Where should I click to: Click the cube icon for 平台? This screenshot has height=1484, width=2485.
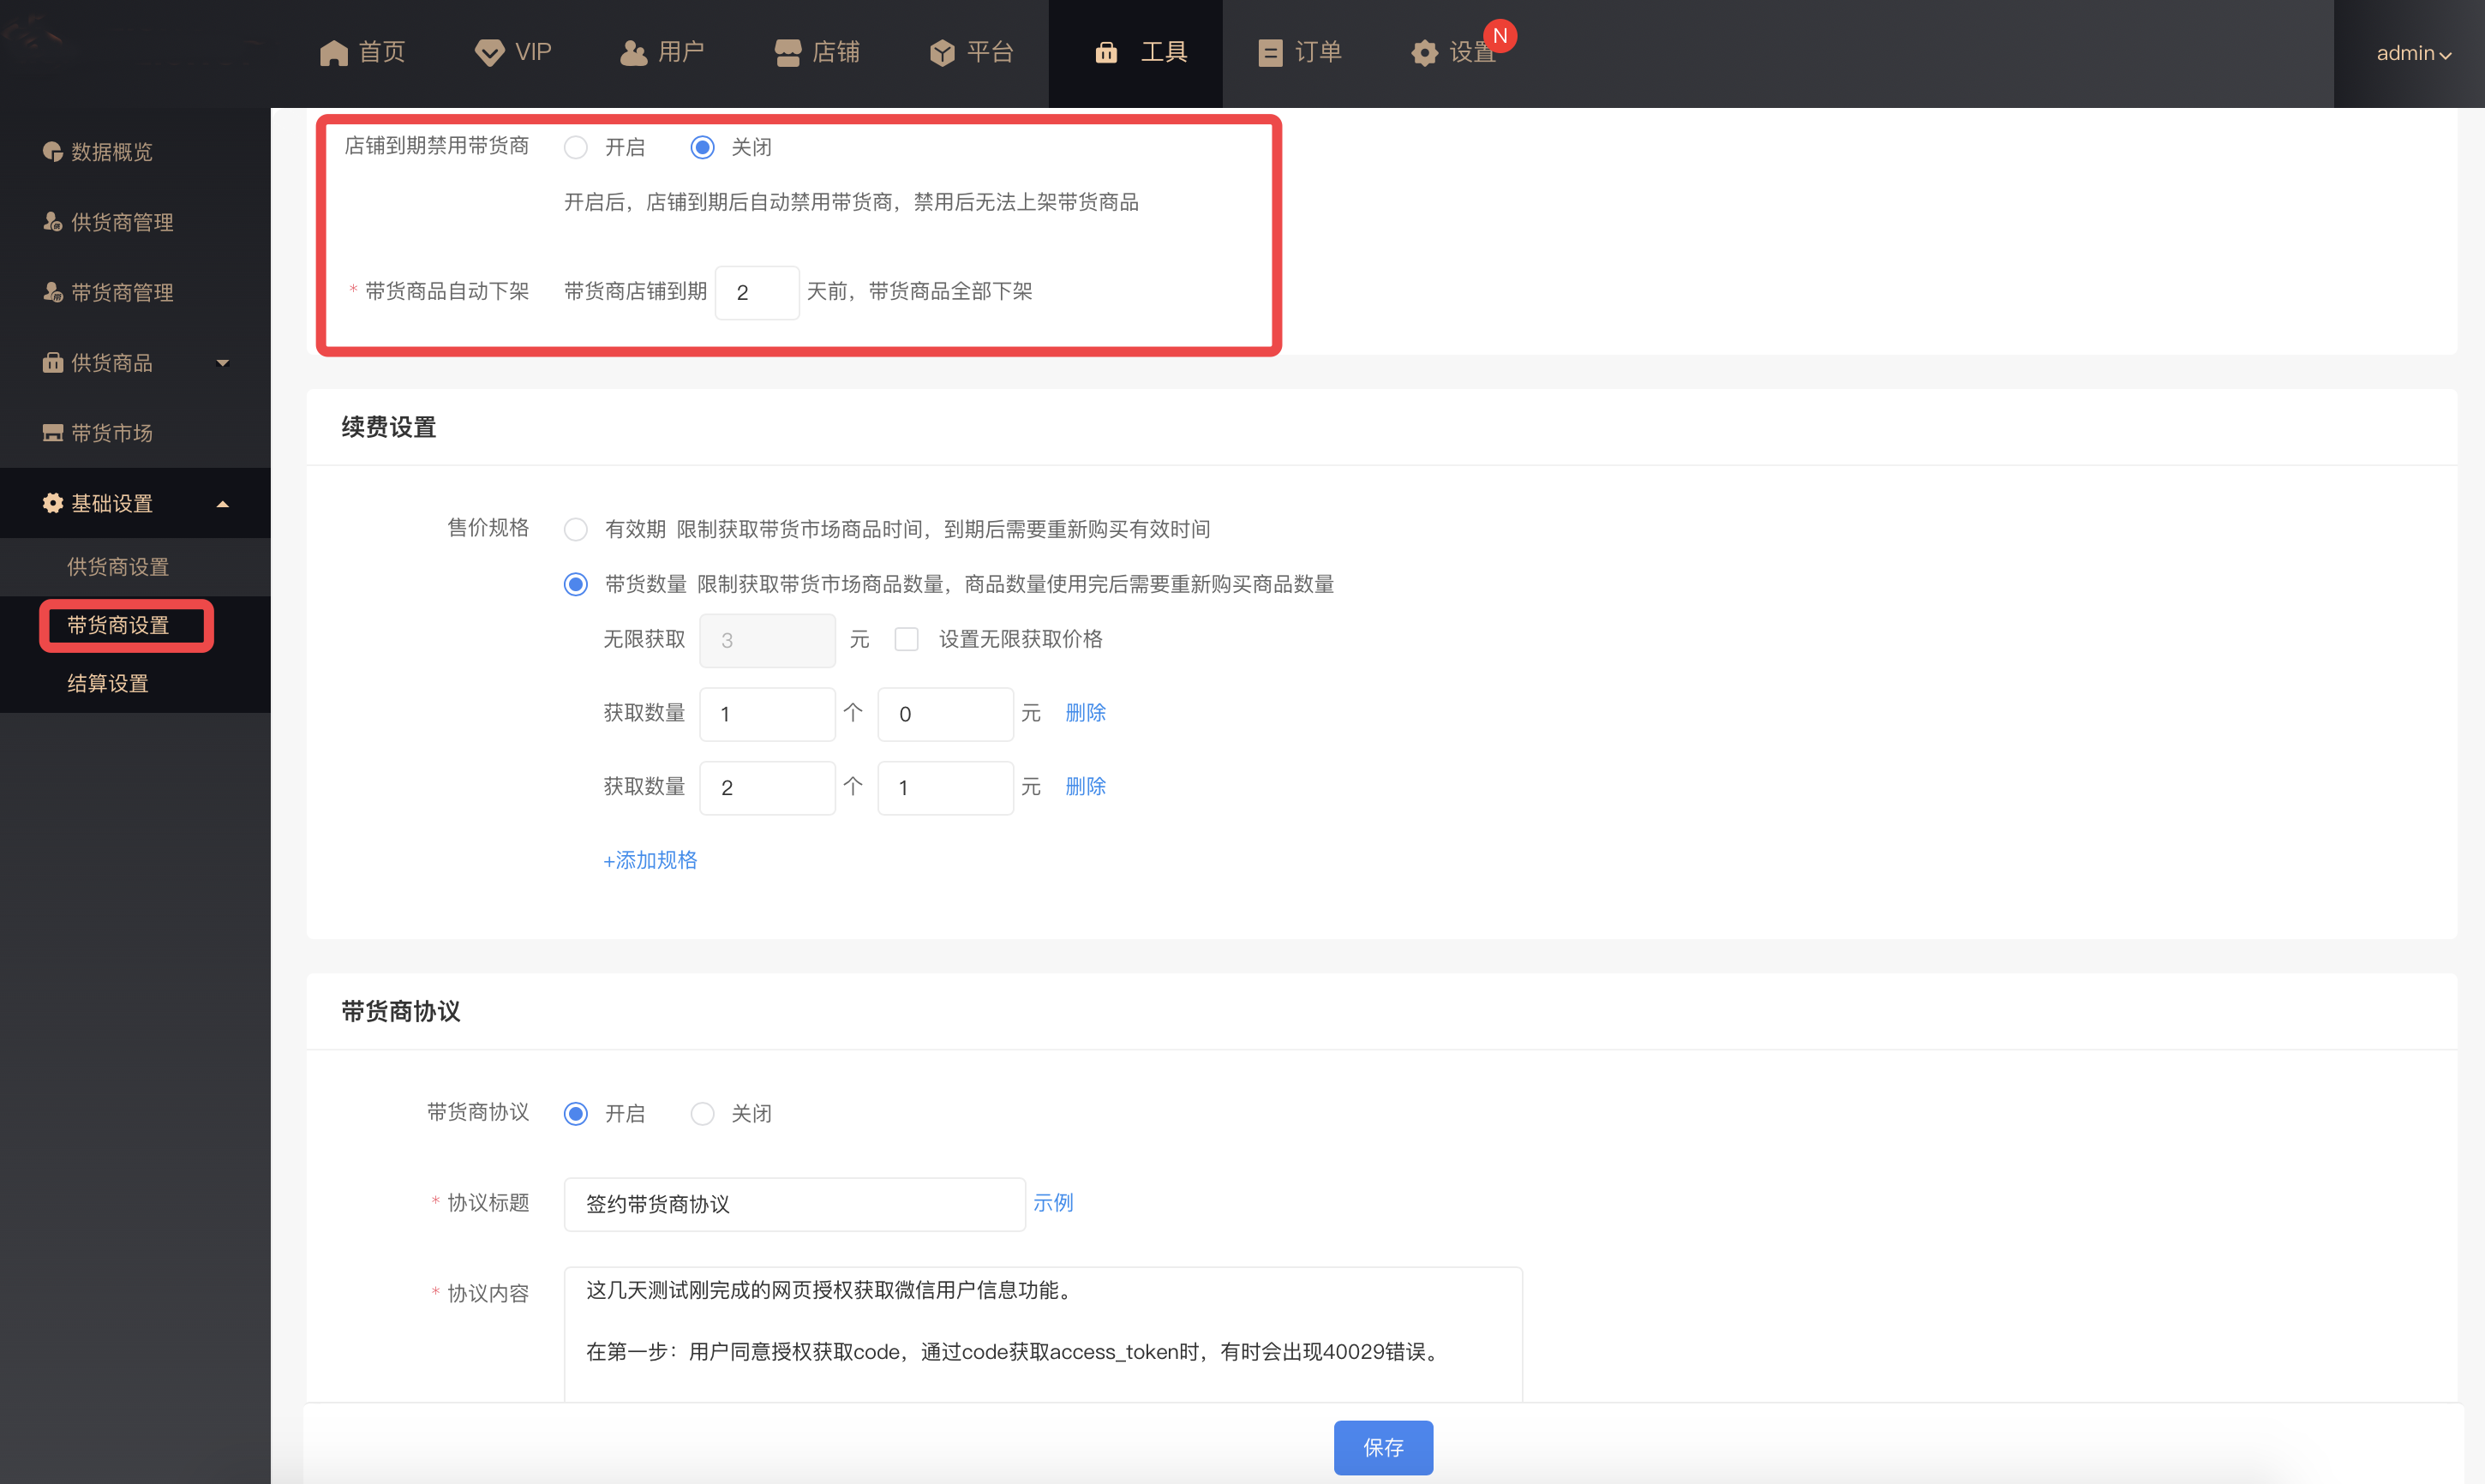click(x=942, y=53)
